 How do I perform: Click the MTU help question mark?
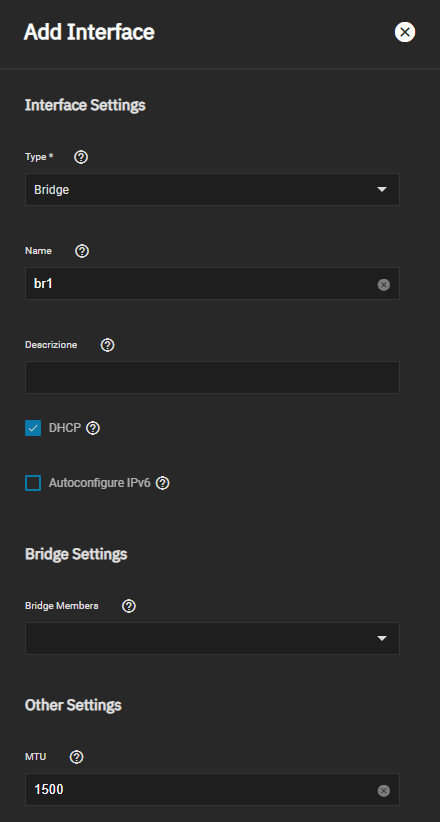point(77,757)
